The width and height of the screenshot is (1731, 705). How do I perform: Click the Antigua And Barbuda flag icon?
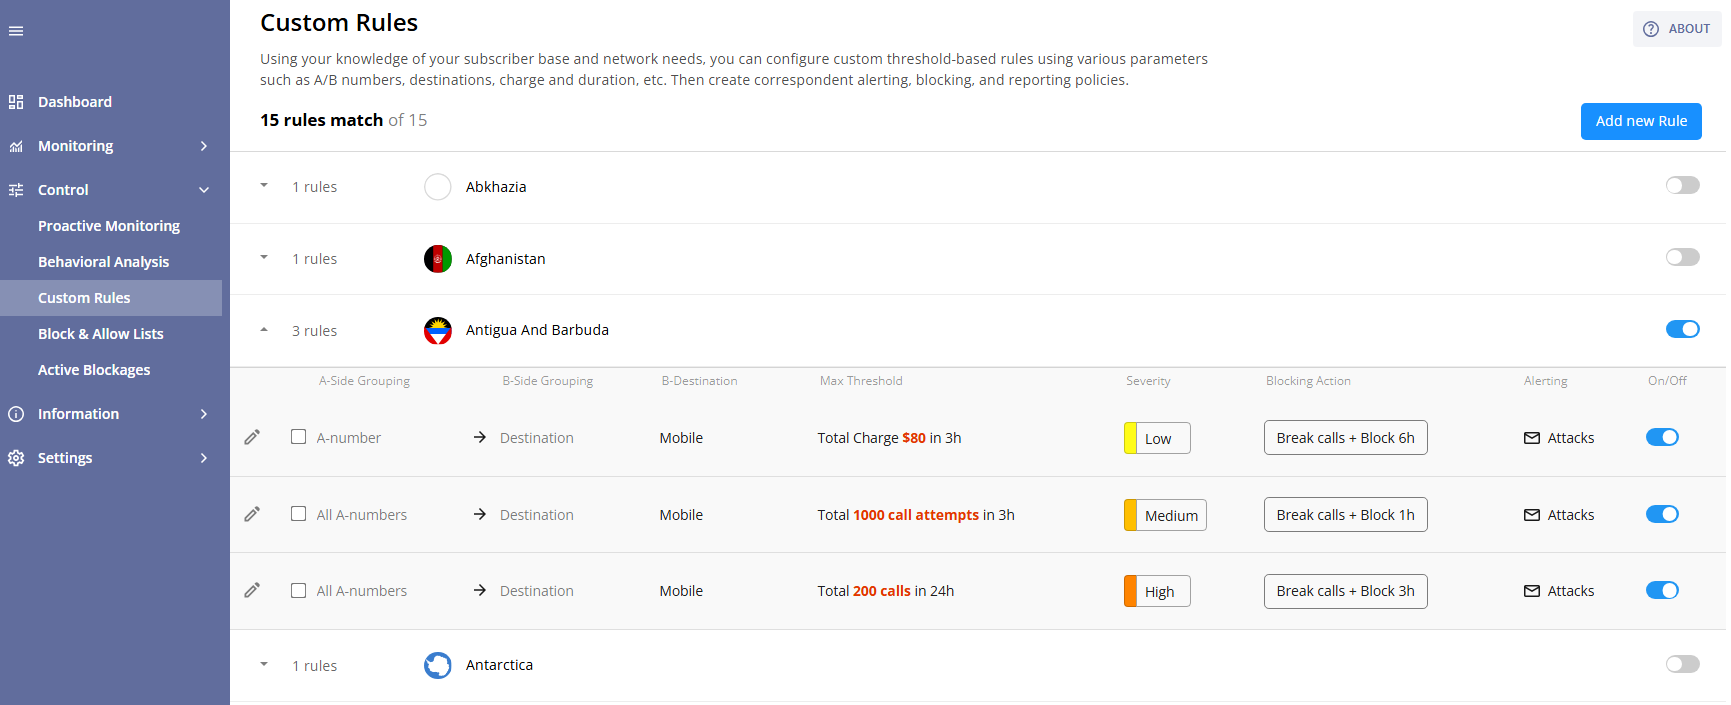438,330
